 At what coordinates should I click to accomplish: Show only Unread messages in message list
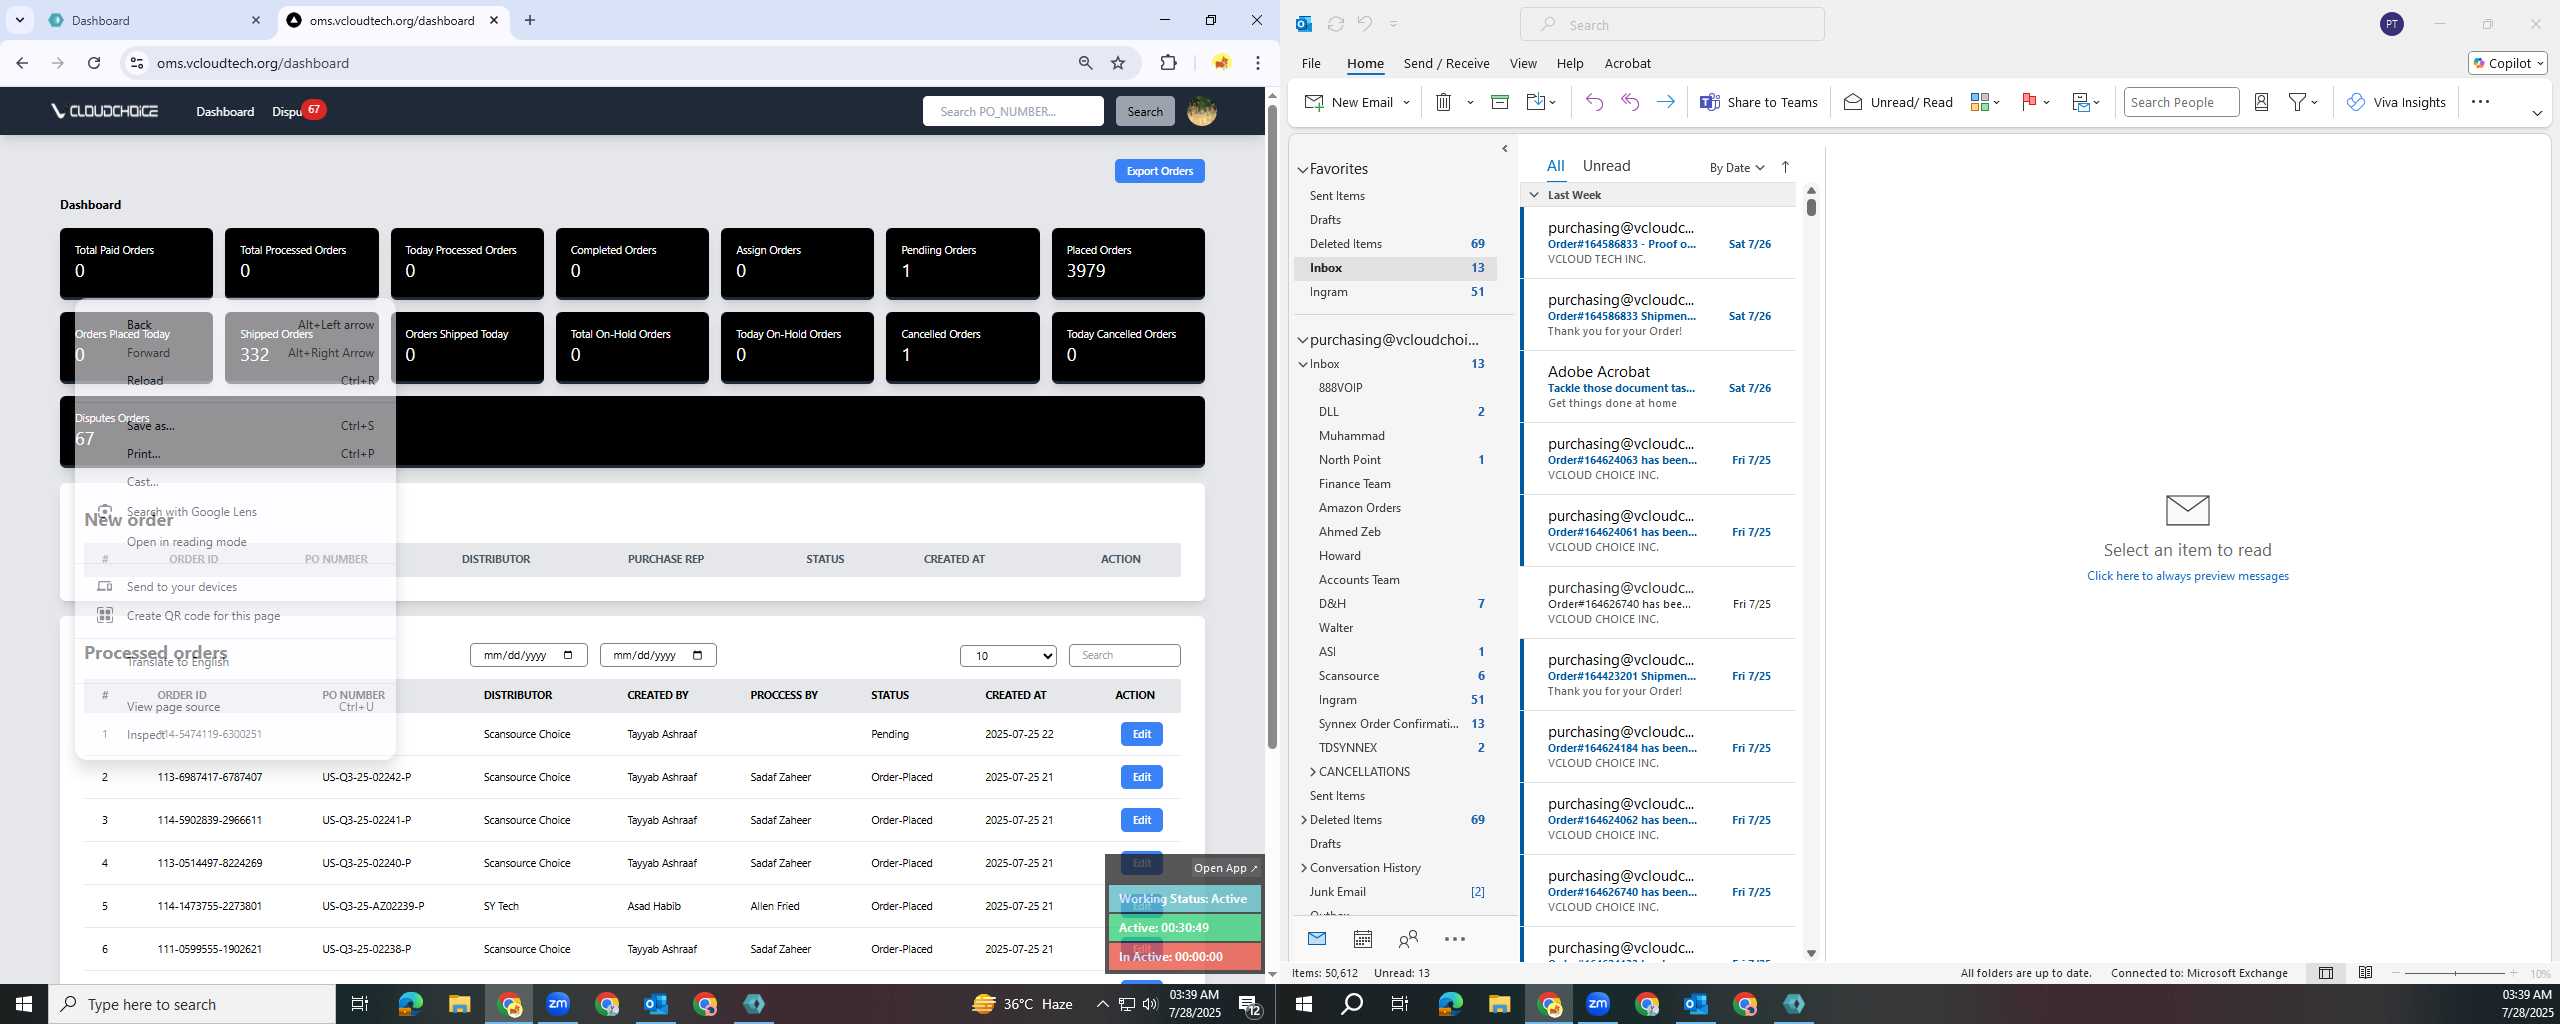coord(1606,166)
